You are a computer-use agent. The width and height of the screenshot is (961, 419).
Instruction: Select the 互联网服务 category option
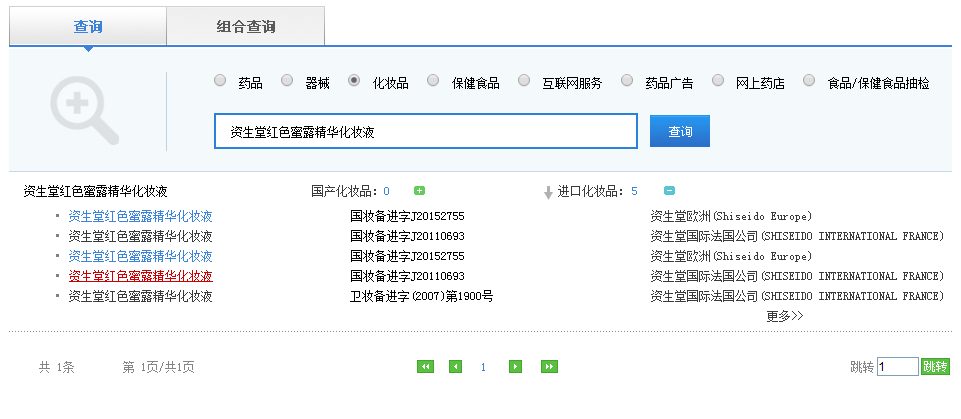pos(524,81)
